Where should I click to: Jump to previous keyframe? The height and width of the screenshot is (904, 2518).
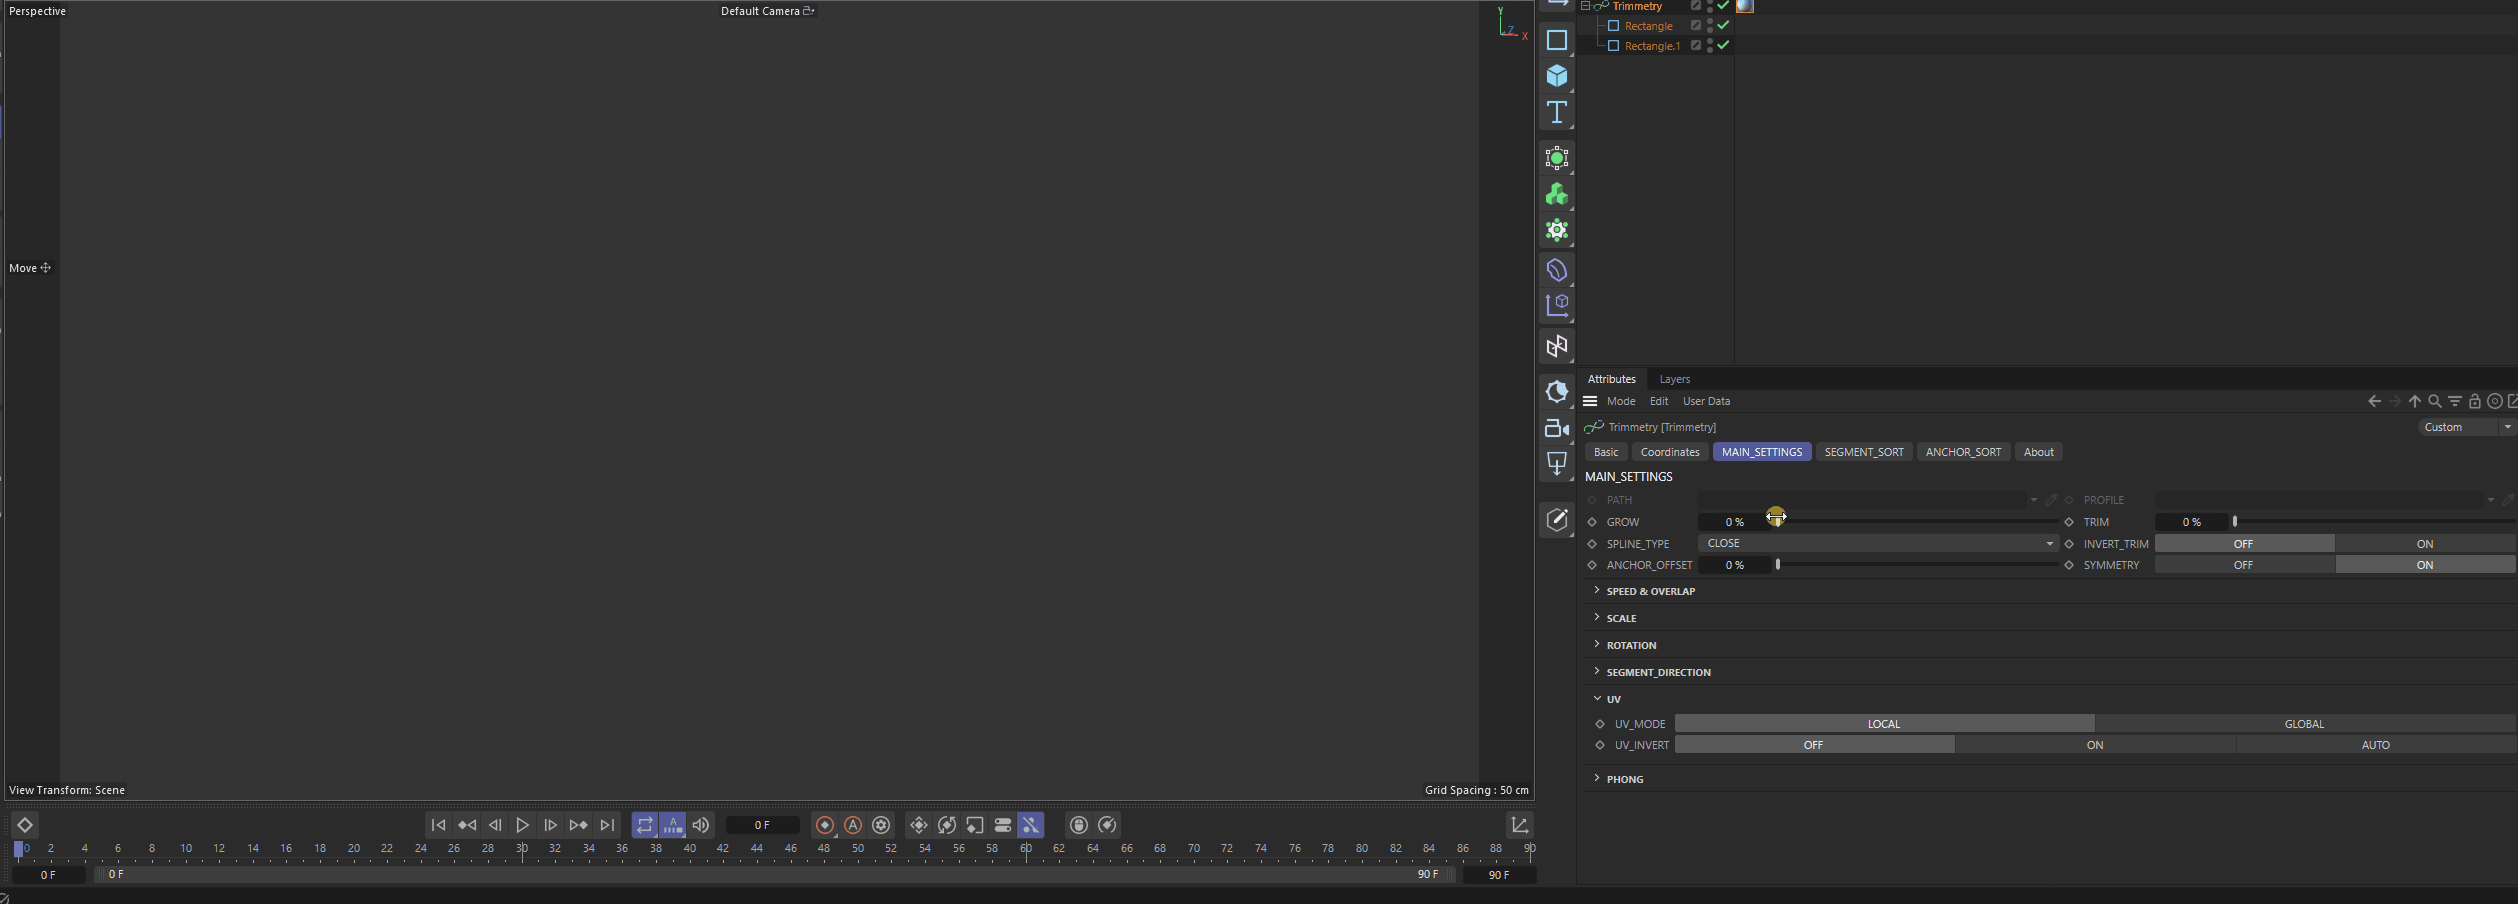click(x=467, y=825)
